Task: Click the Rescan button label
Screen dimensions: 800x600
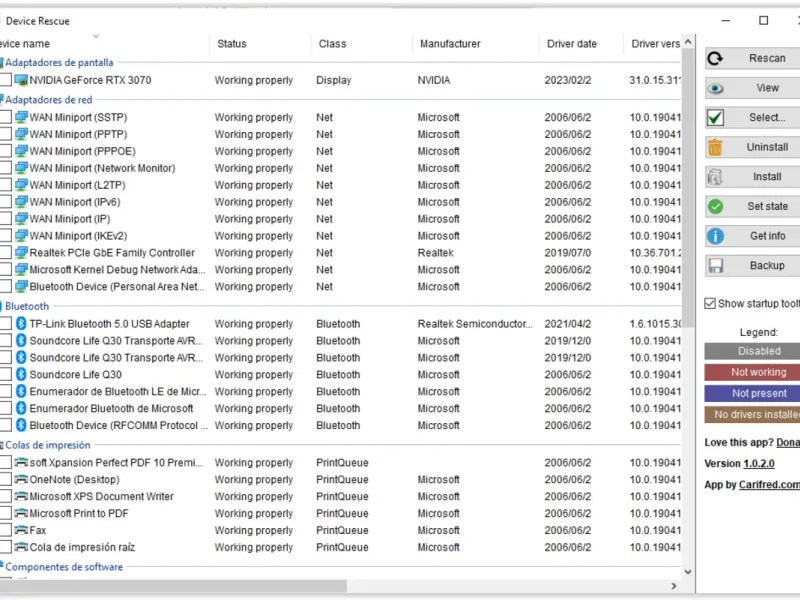Action: tap(767, 58)
